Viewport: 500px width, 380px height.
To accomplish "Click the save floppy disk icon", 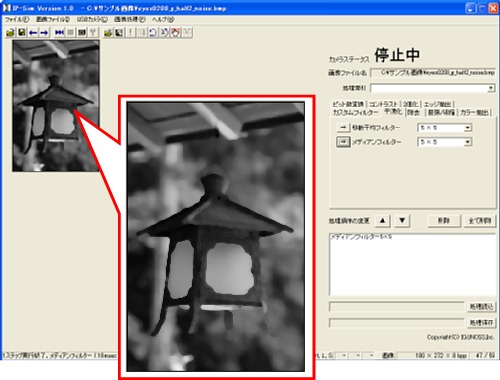I will pos(21,32).
